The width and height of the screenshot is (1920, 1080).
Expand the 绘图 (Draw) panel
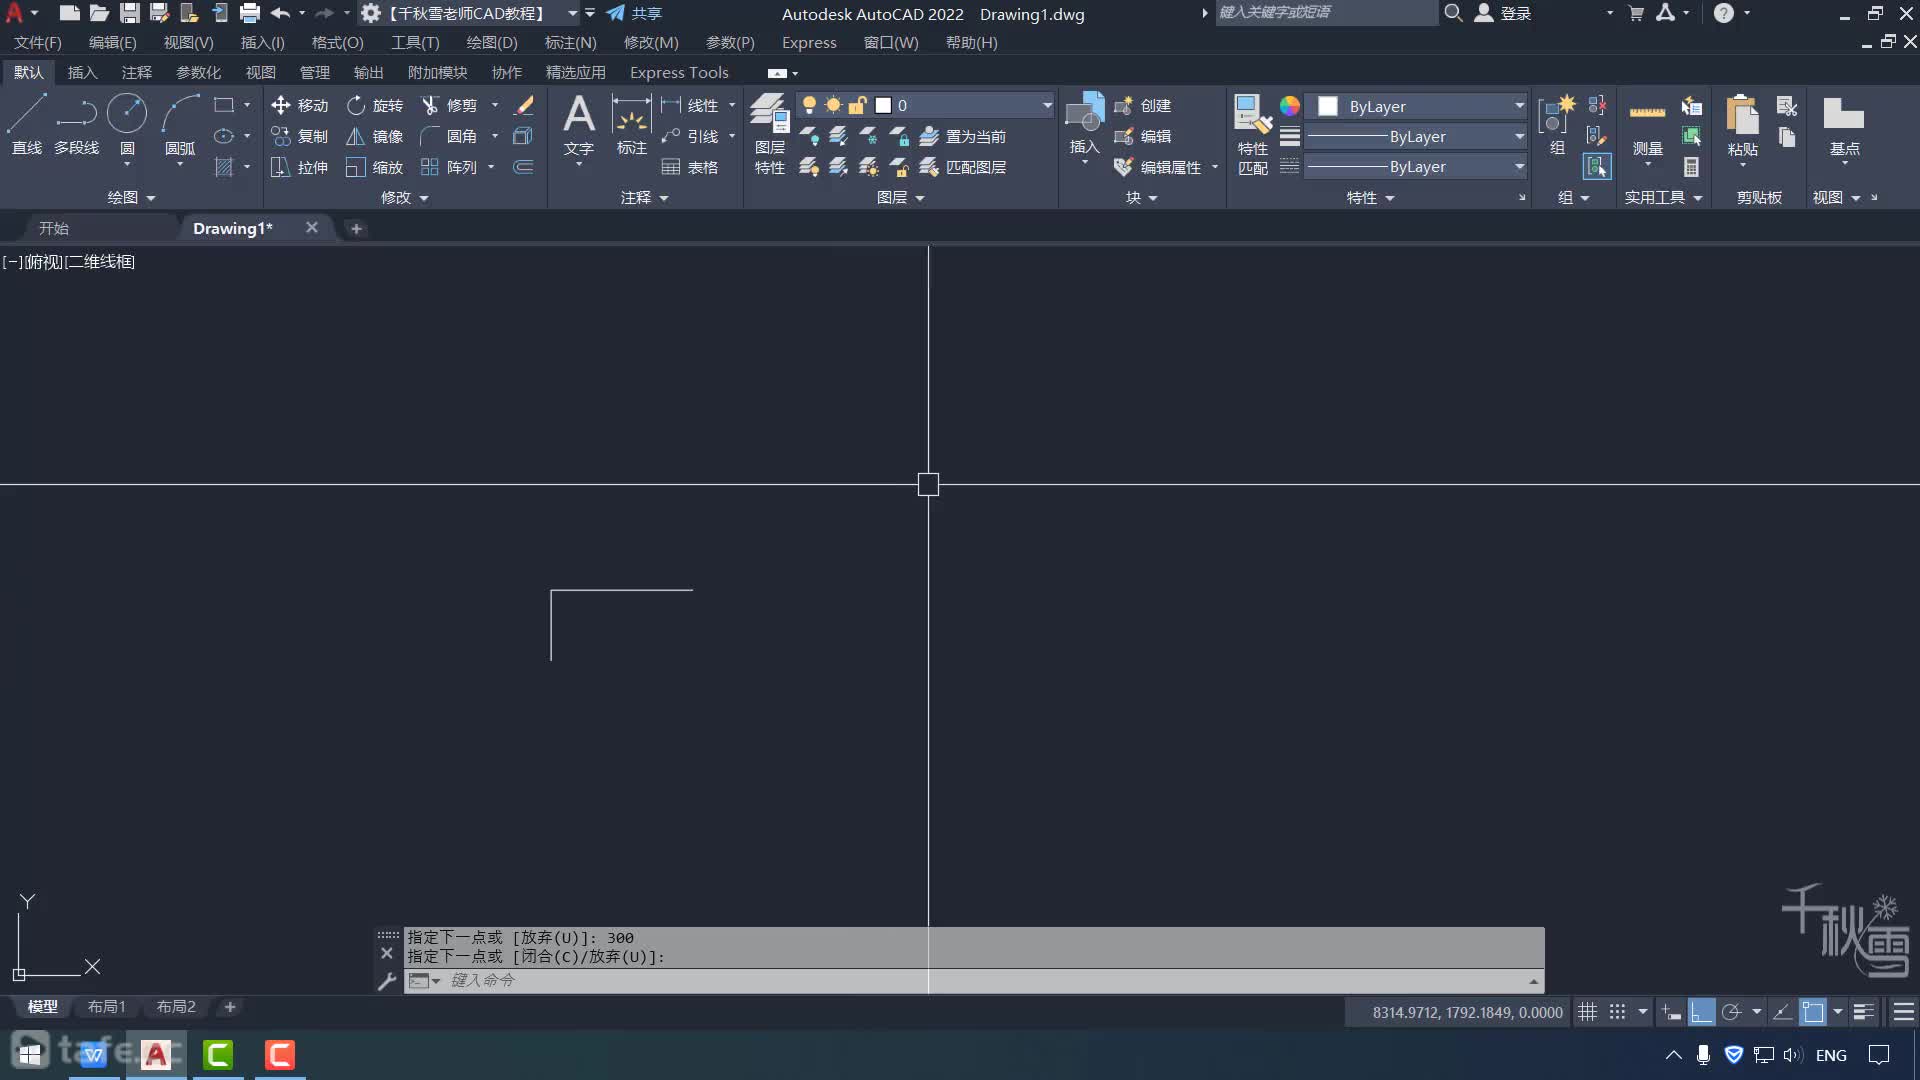tap(131, 197)
